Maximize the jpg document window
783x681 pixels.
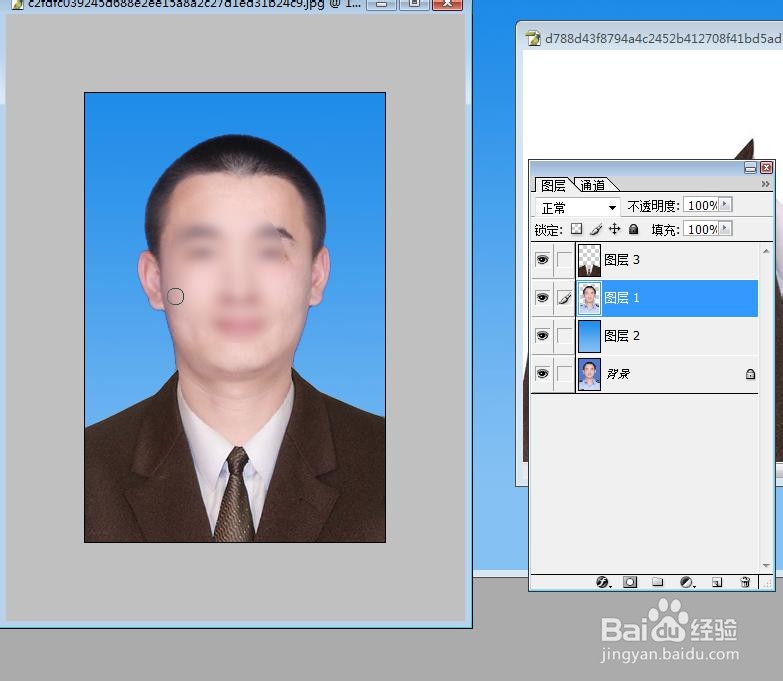[414, 4]
